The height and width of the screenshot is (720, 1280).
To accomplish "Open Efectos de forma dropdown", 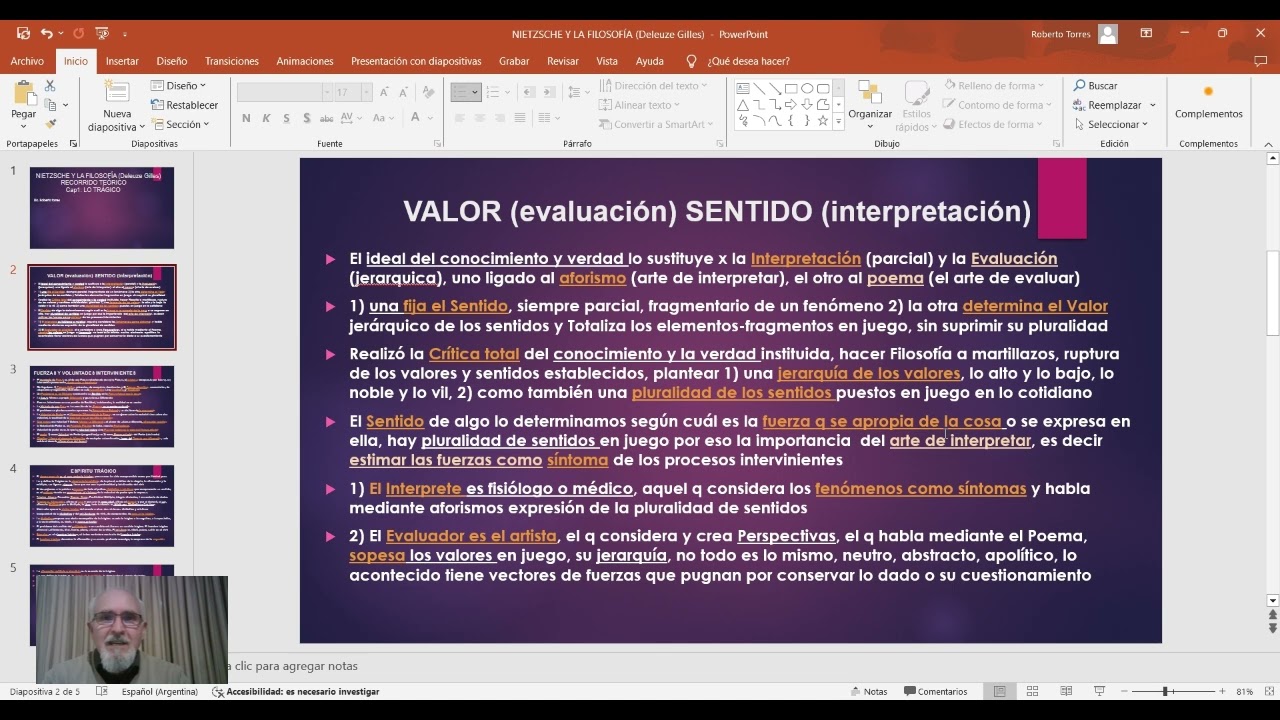I will [x=993, y=125].
